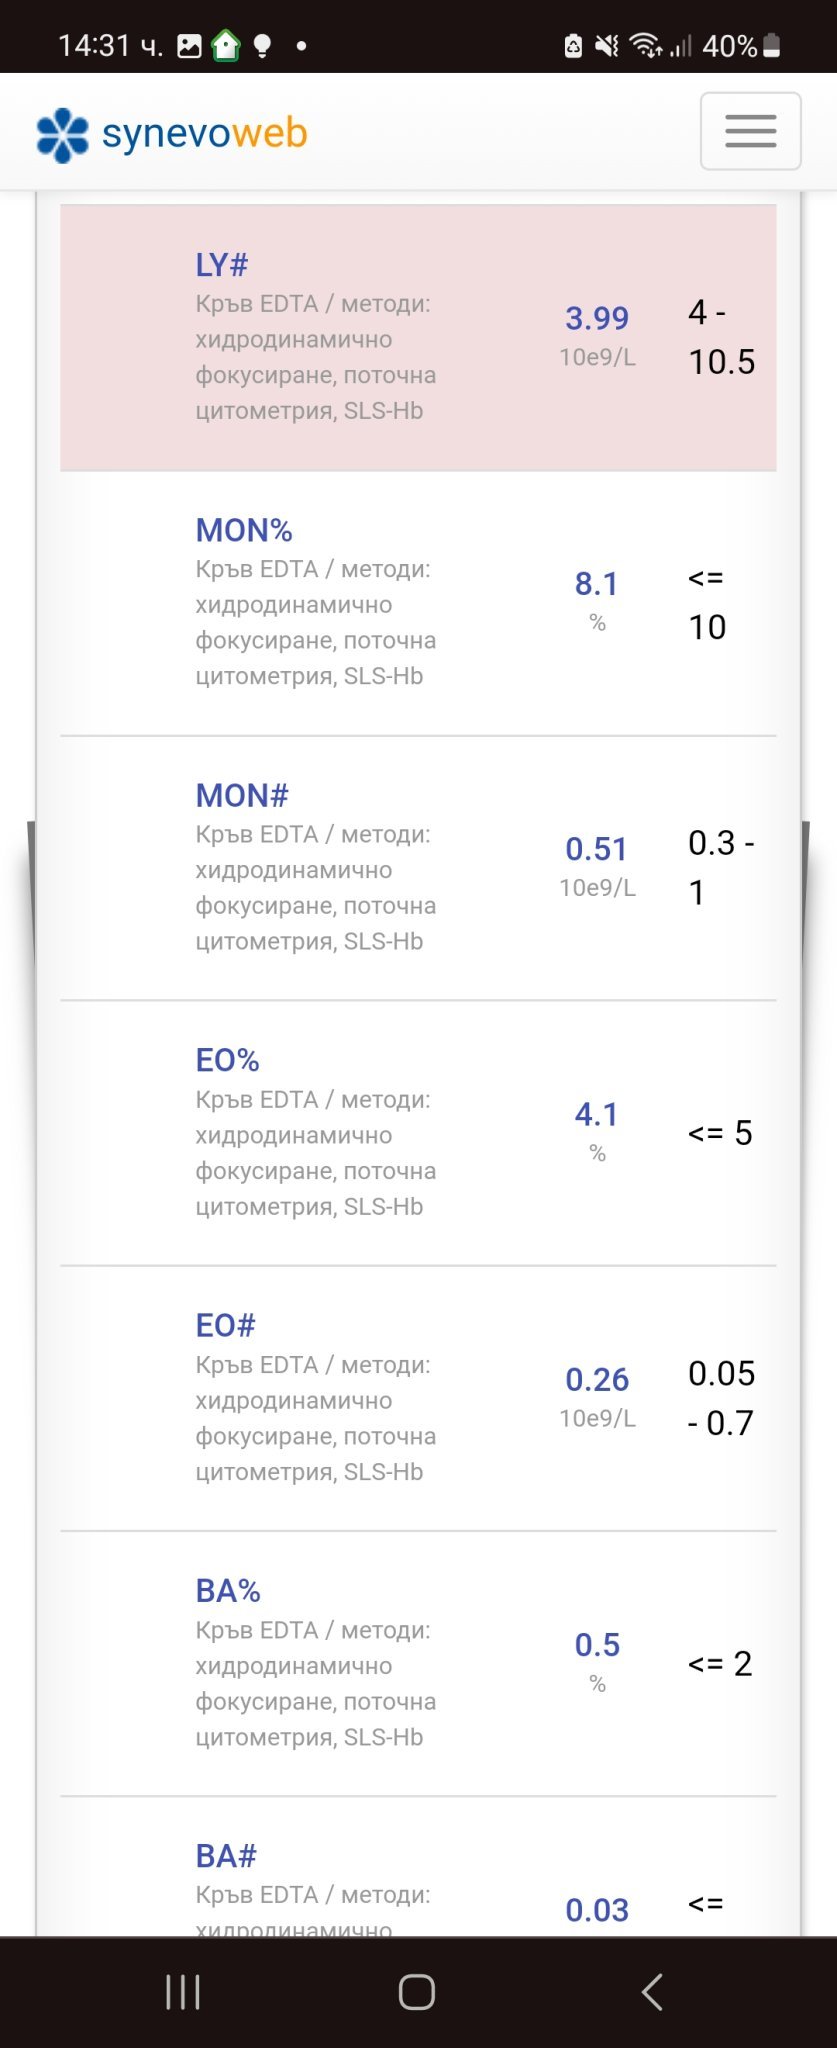This screenshot has height=2048, width=837.
Task: Click the LY# result value 3.99
Action: coord(597,318)
